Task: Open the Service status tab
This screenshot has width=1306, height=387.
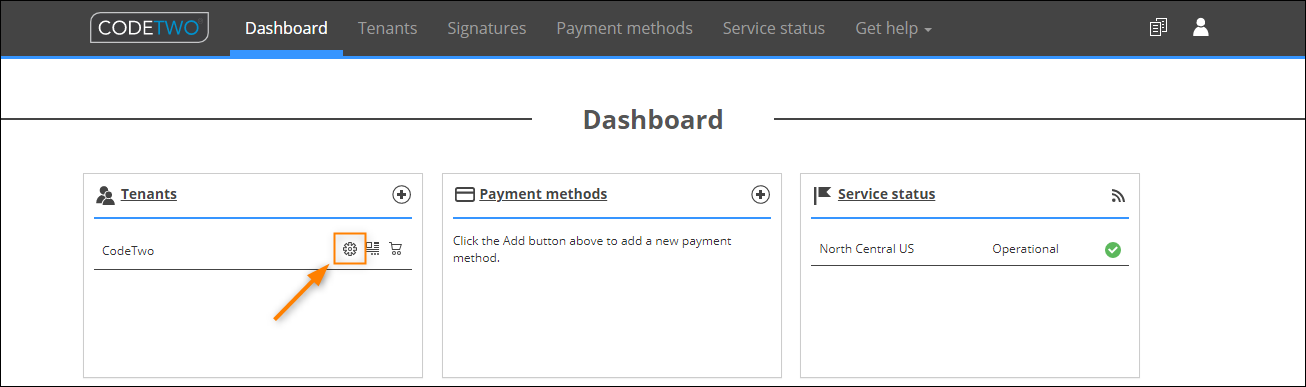Action: coord(774,28)
